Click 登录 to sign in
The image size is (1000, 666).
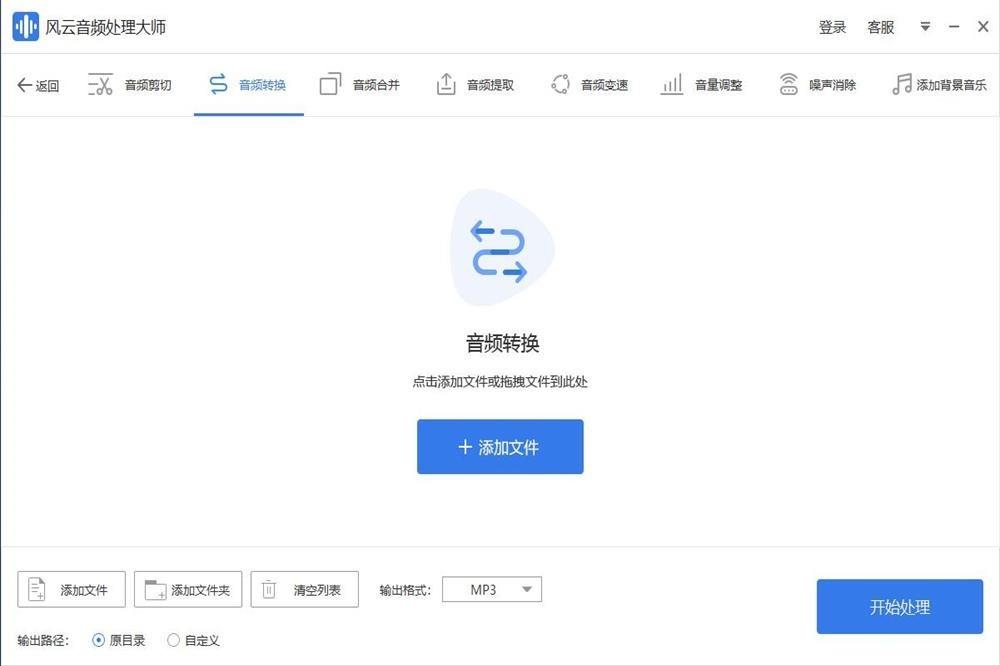(832, 27)
